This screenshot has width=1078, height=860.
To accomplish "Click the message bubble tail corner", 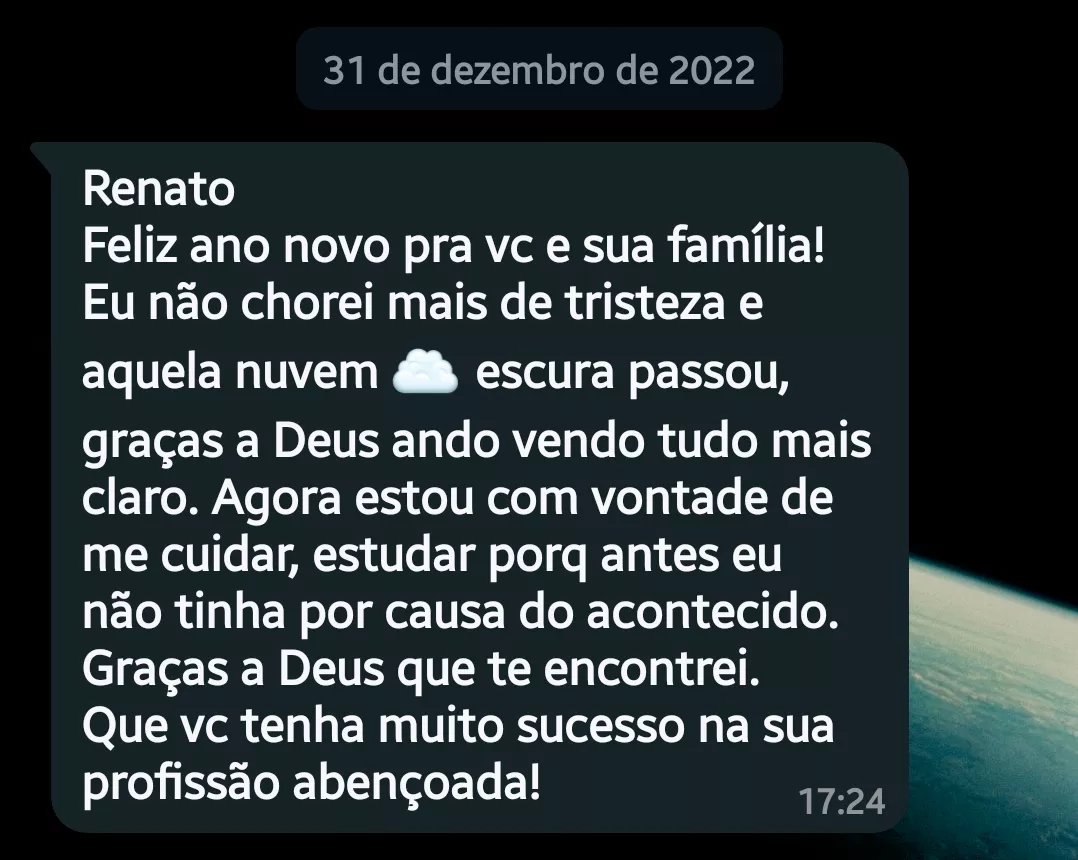I will tap(40, 155).
